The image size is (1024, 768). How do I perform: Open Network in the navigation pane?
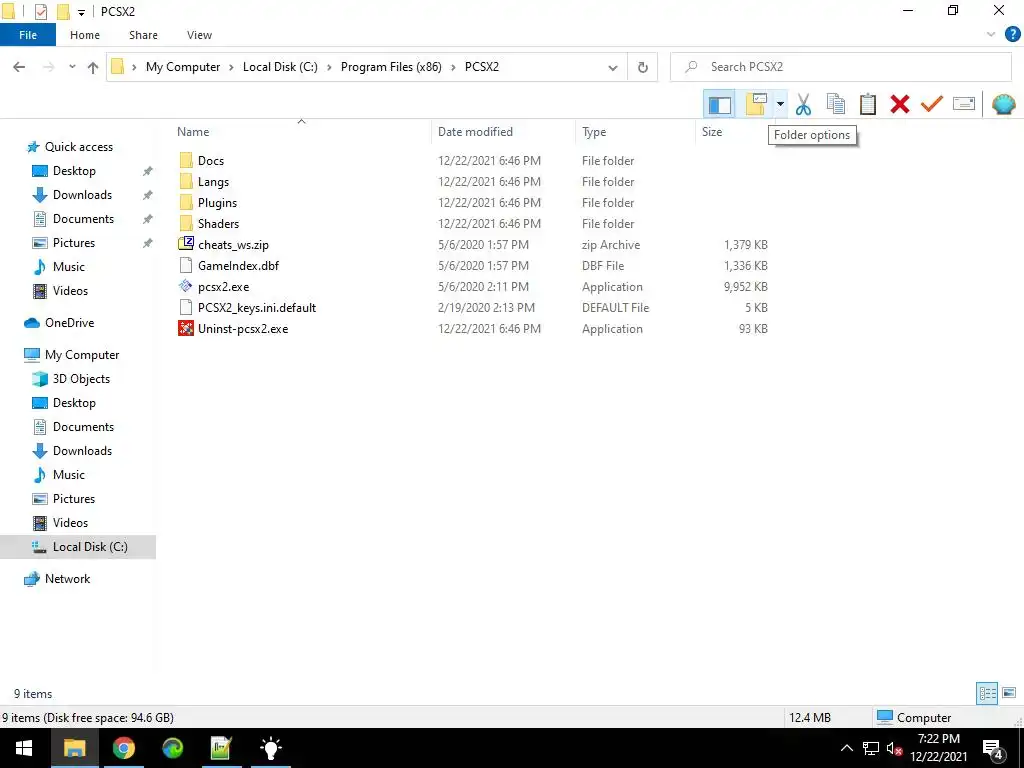[x=67, y=579]
